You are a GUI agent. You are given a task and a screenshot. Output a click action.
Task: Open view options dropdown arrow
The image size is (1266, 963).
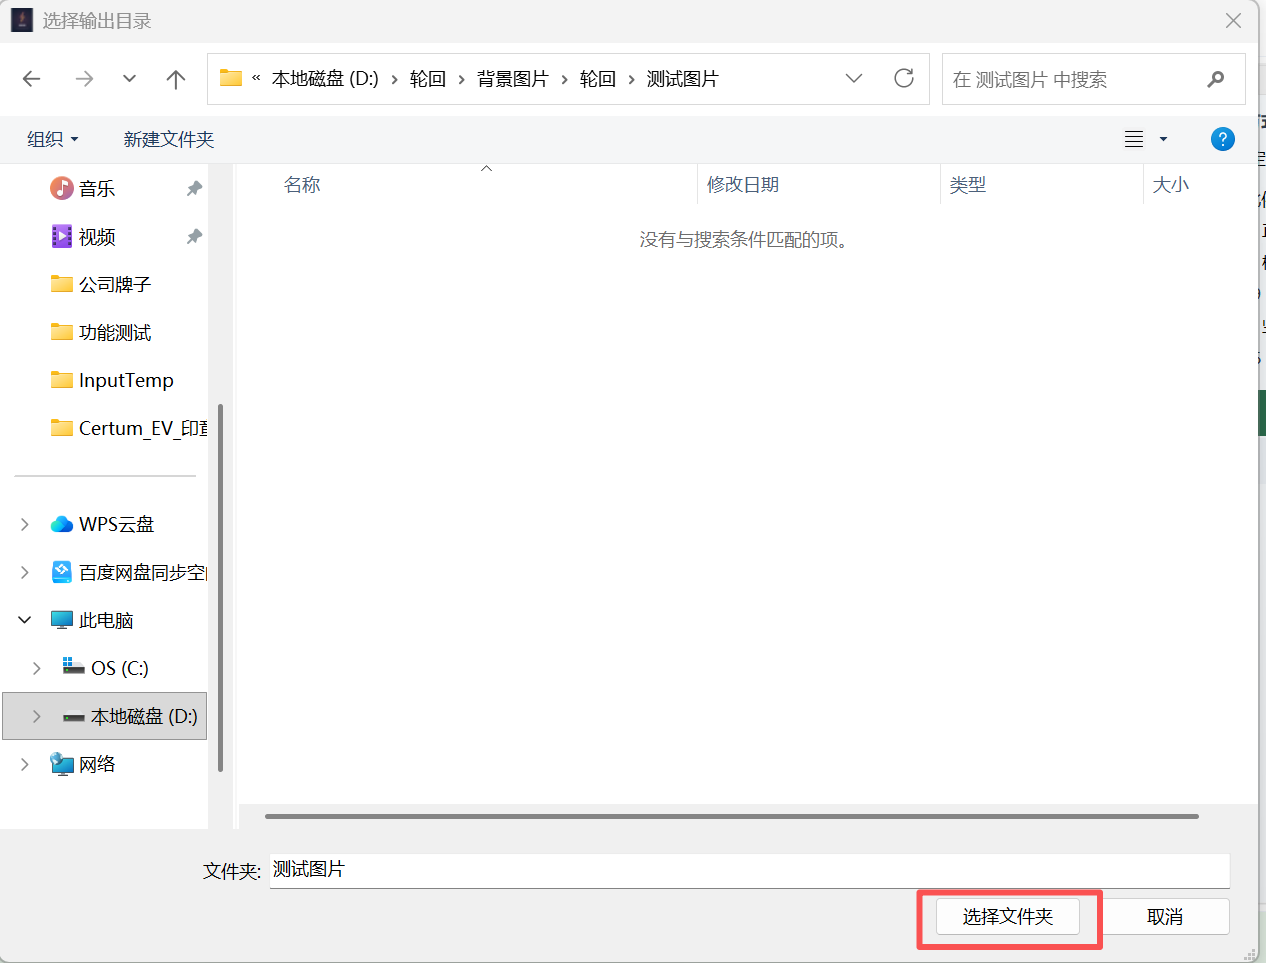click(1163, 140)
